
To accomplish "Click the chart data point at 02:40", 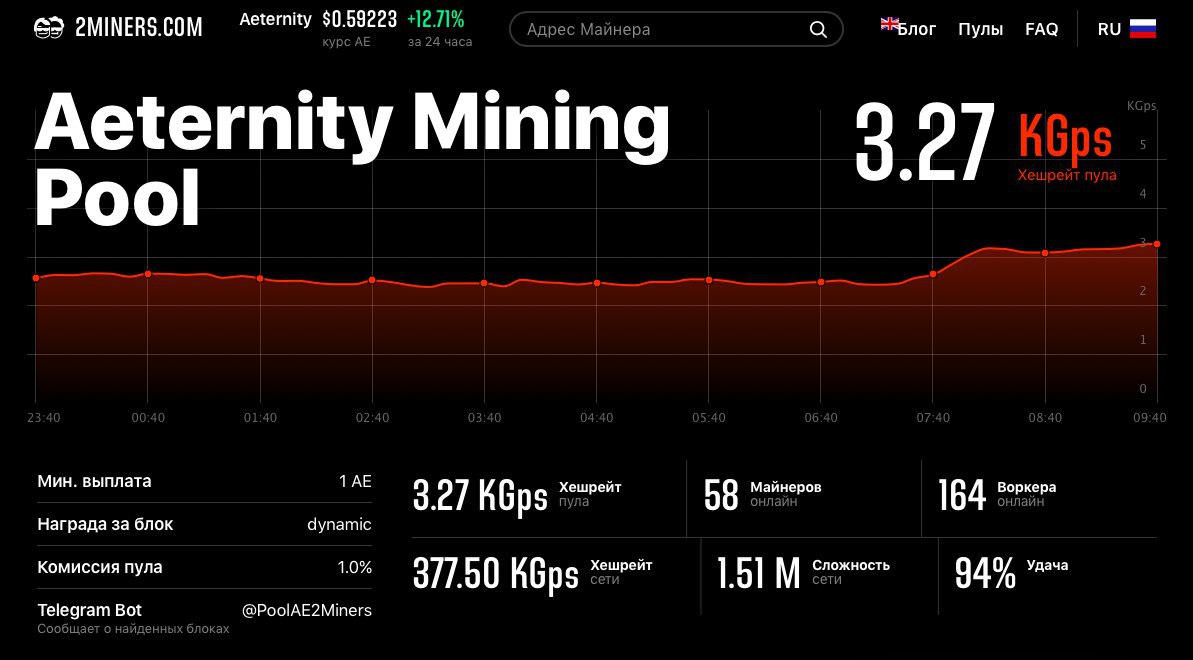I will pos(372,280).
